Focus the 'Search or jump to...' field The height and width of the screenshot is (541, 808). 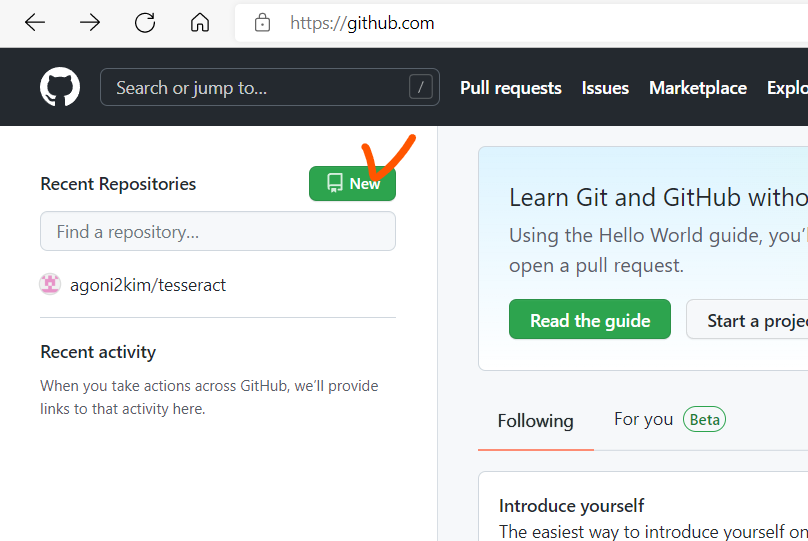point(270,87)
